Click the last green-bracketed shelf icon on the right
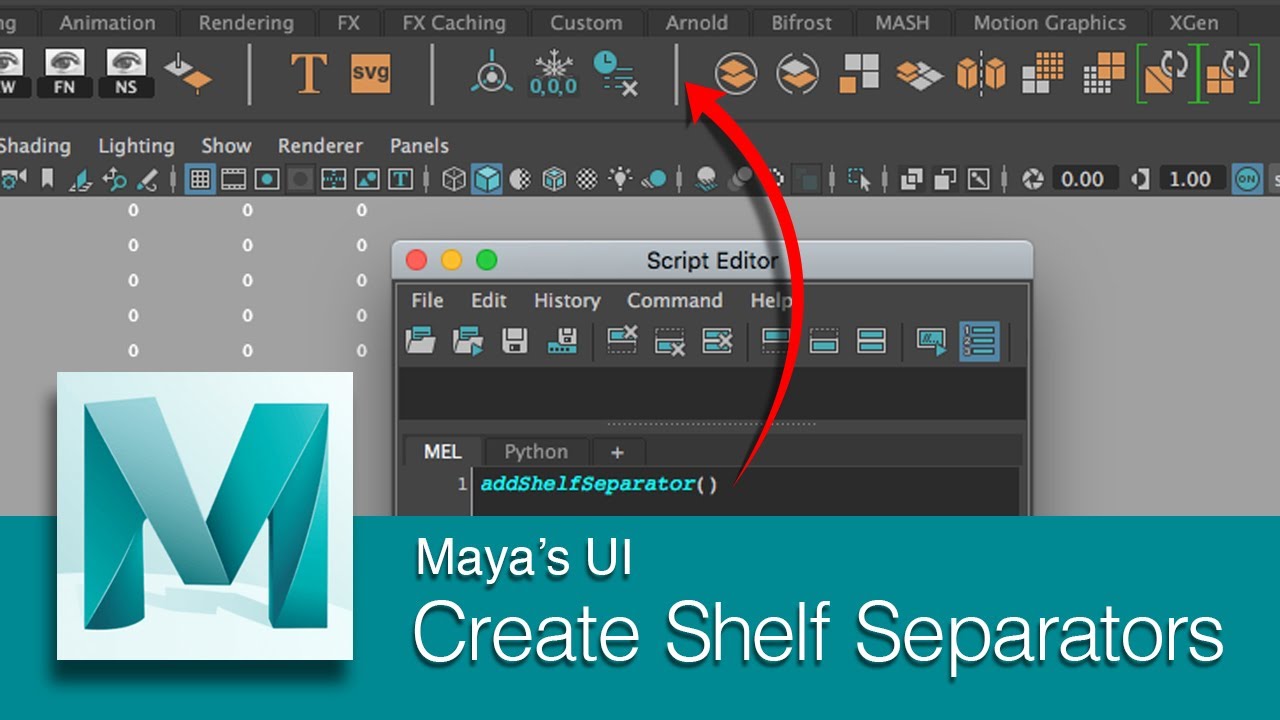The image size is (1280, 720). pyautogui.click(x=1227, y=73)
